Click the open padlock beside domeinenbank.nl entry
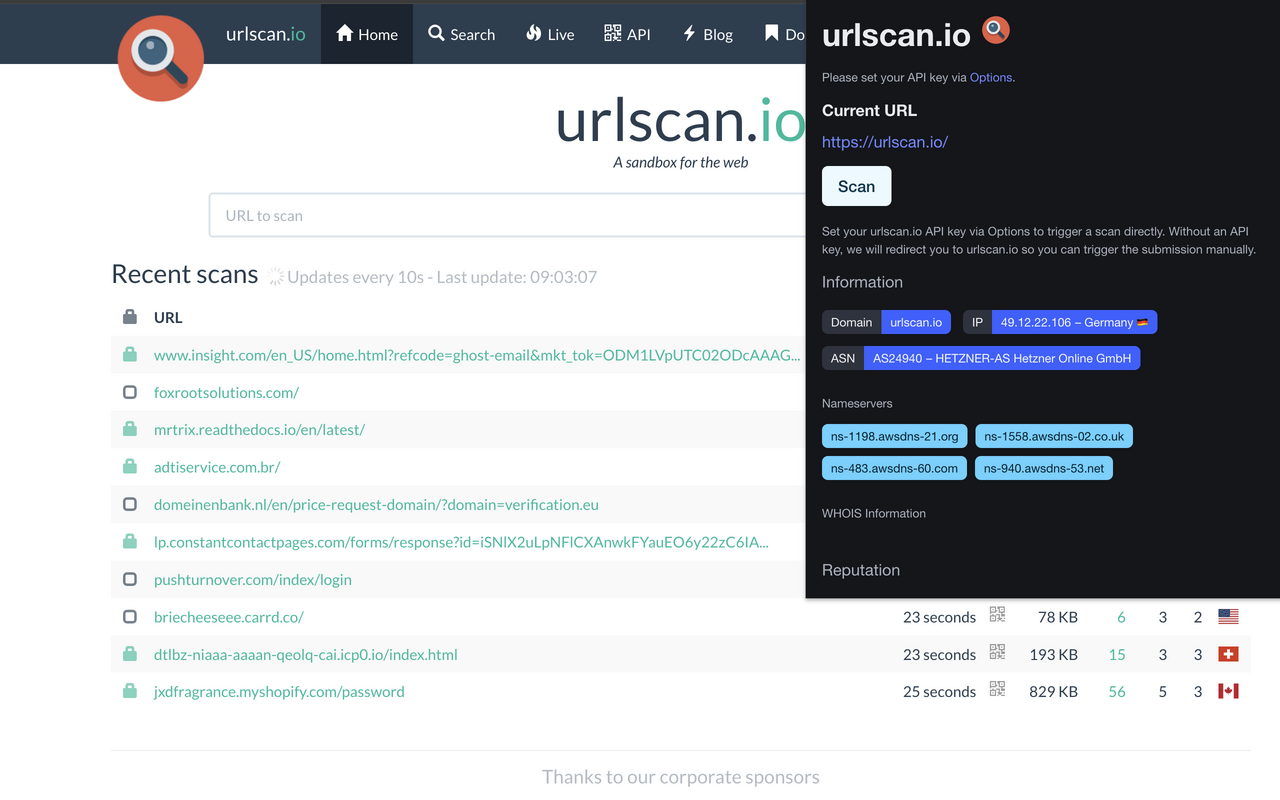 (129, 504)
